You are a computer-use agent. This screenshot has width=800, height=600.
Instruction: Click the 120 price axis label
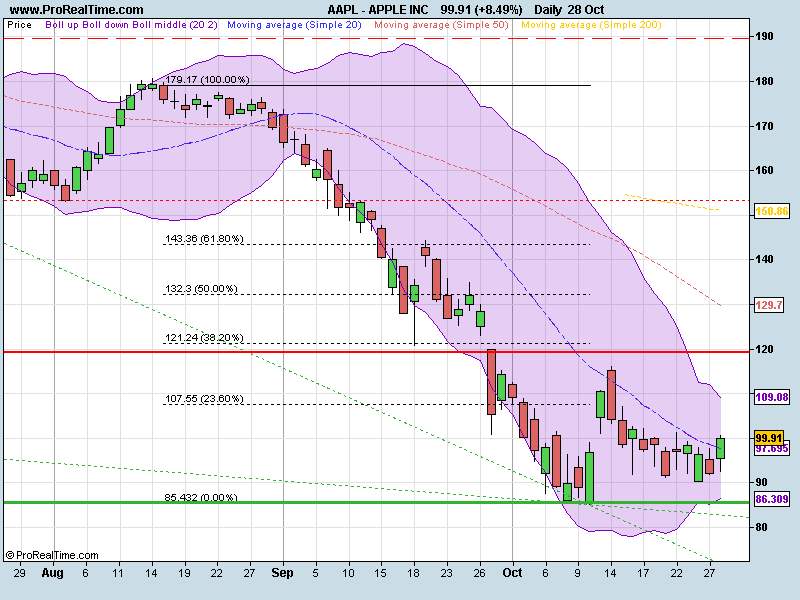(x=764, y=349)
